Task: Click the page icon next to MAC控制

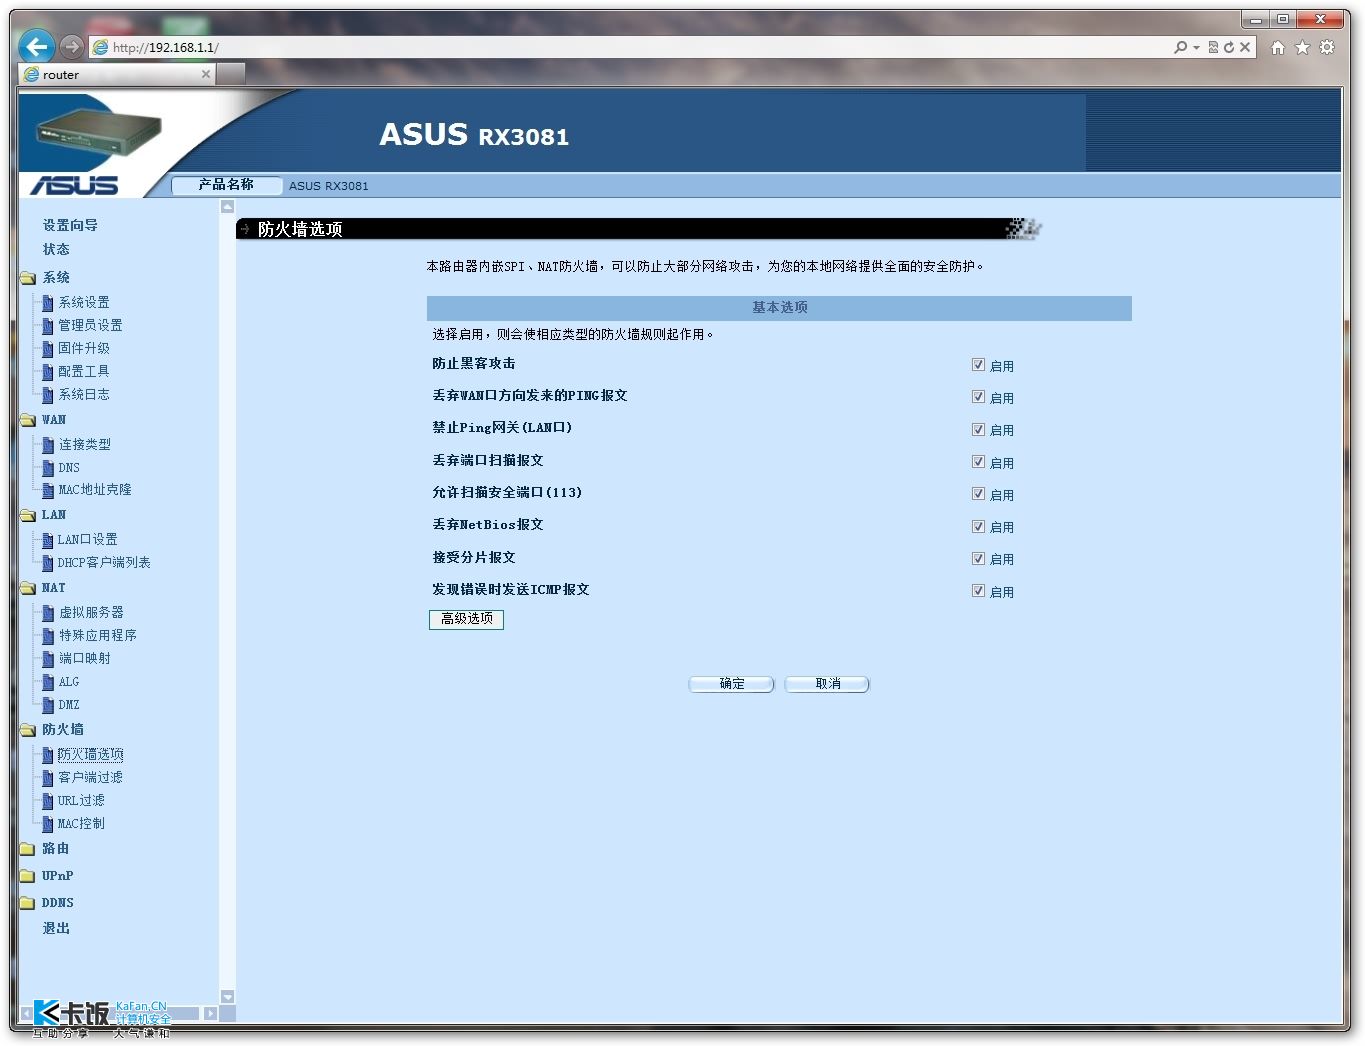Action: click(x=47, y=823)
